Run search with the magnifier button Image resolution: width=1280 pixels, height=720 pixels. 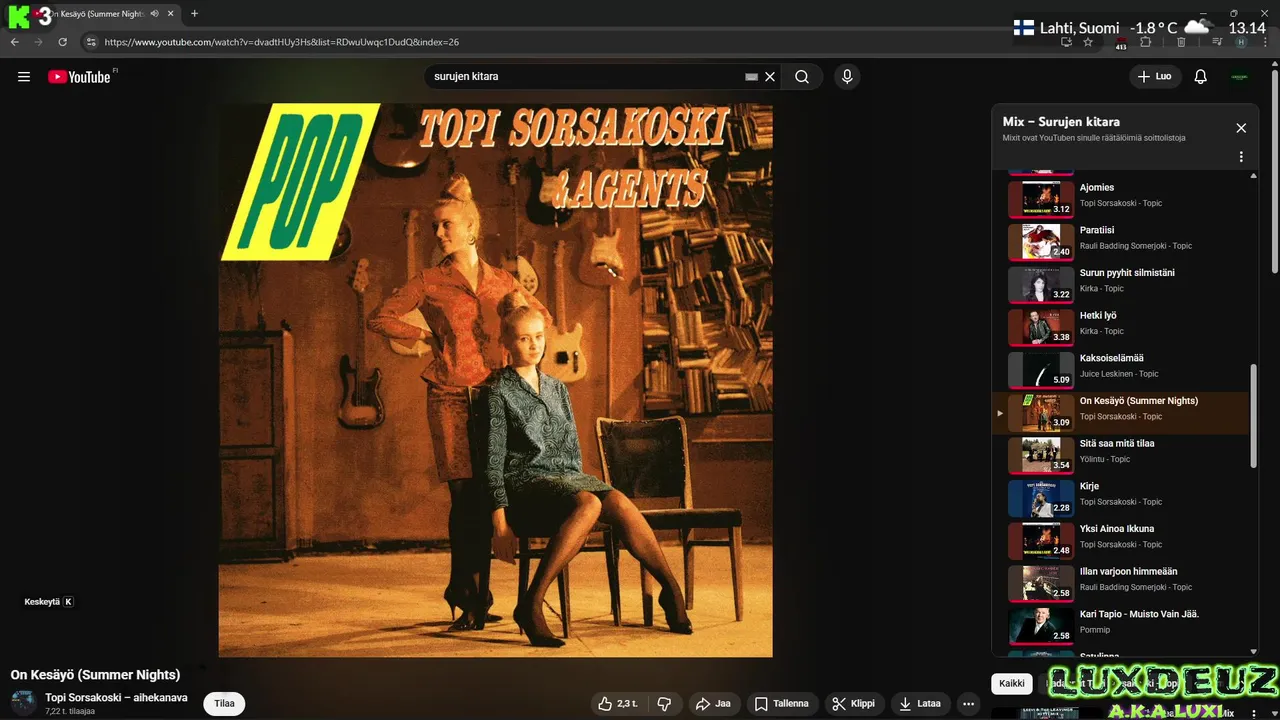[802, 77]
